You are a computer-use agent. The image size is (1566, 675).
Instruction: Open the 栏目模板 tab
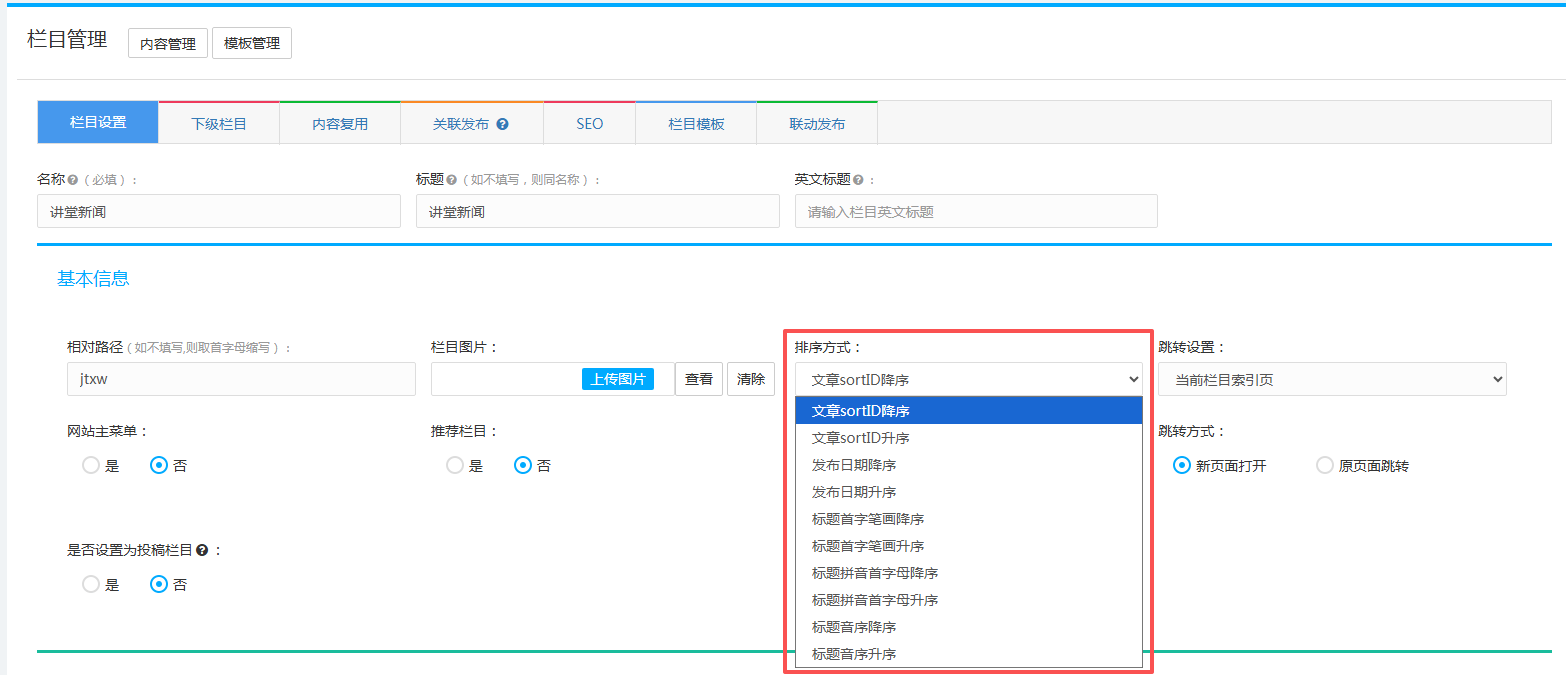pyautogui.click(x=696, y=124)
